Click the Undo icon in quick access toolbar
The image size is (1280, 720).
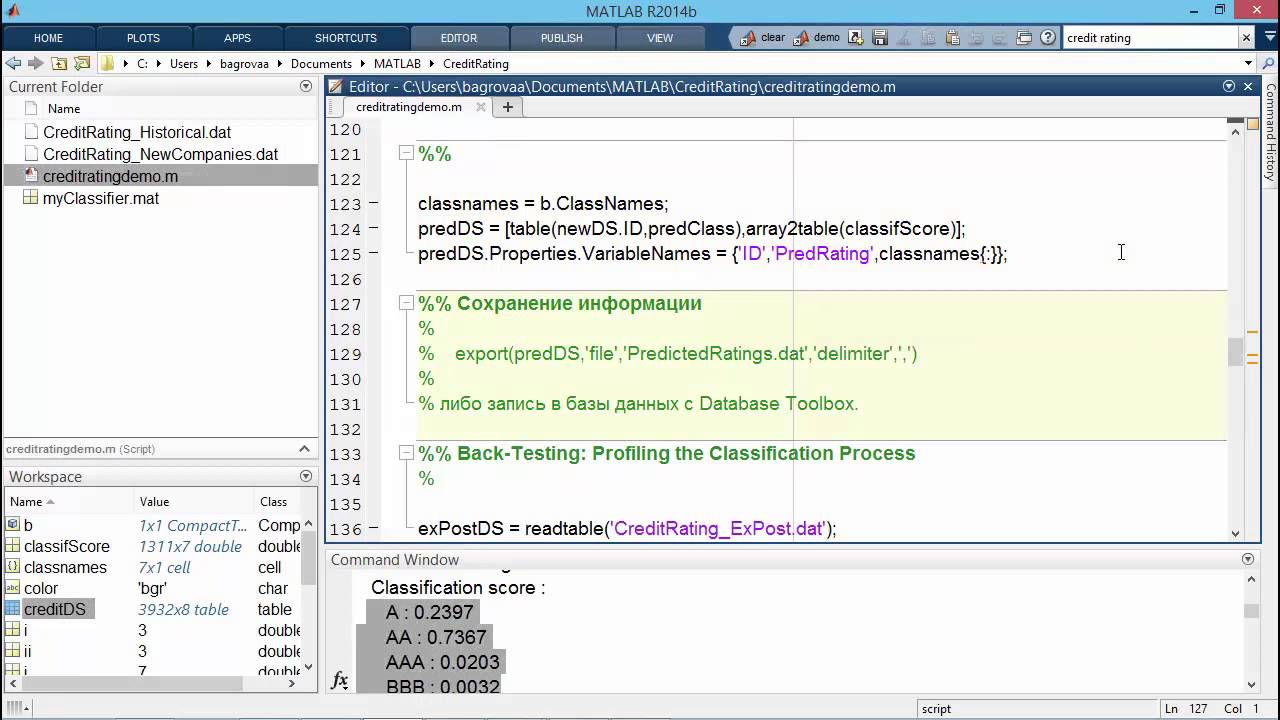pyautogui.click(x=976, y=38)
